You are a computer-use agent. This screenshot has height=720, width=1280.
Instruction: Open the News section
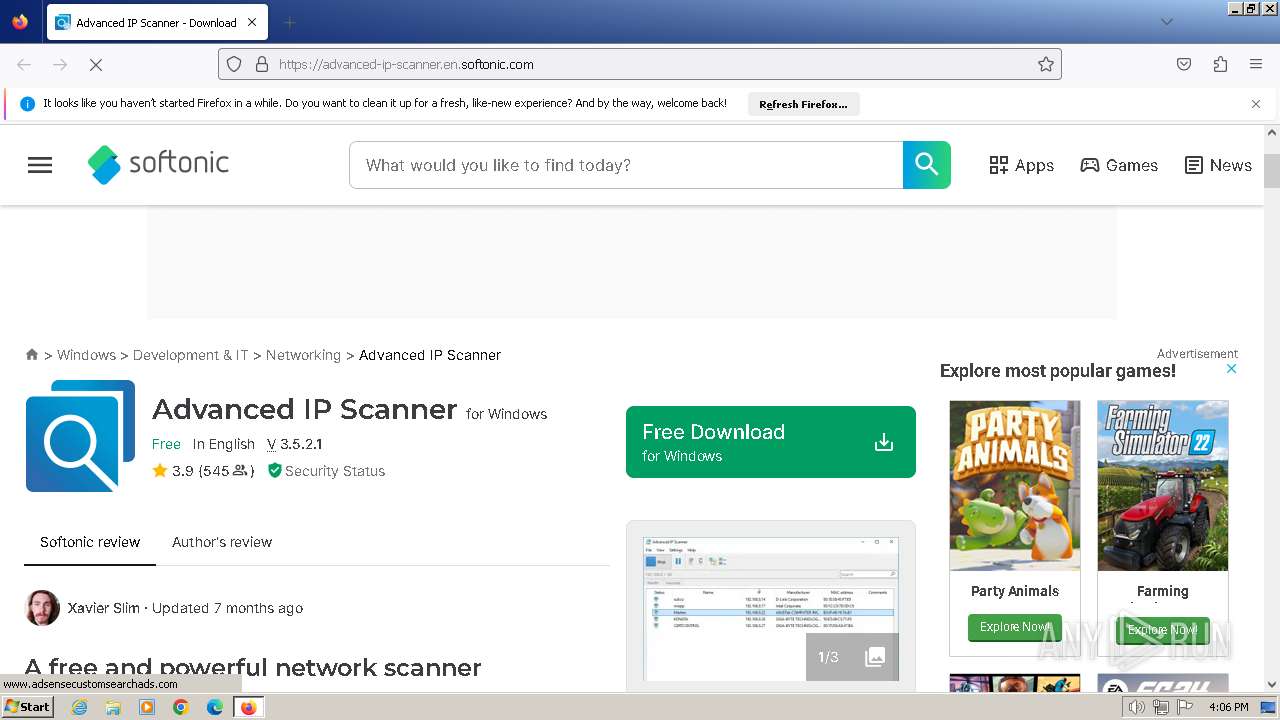point(1218,165)
